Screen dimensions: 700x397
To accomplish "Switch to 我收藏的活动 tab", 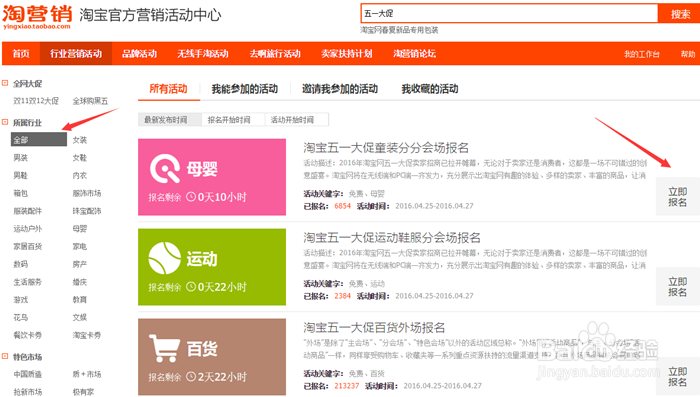I will tap(429, 89).
